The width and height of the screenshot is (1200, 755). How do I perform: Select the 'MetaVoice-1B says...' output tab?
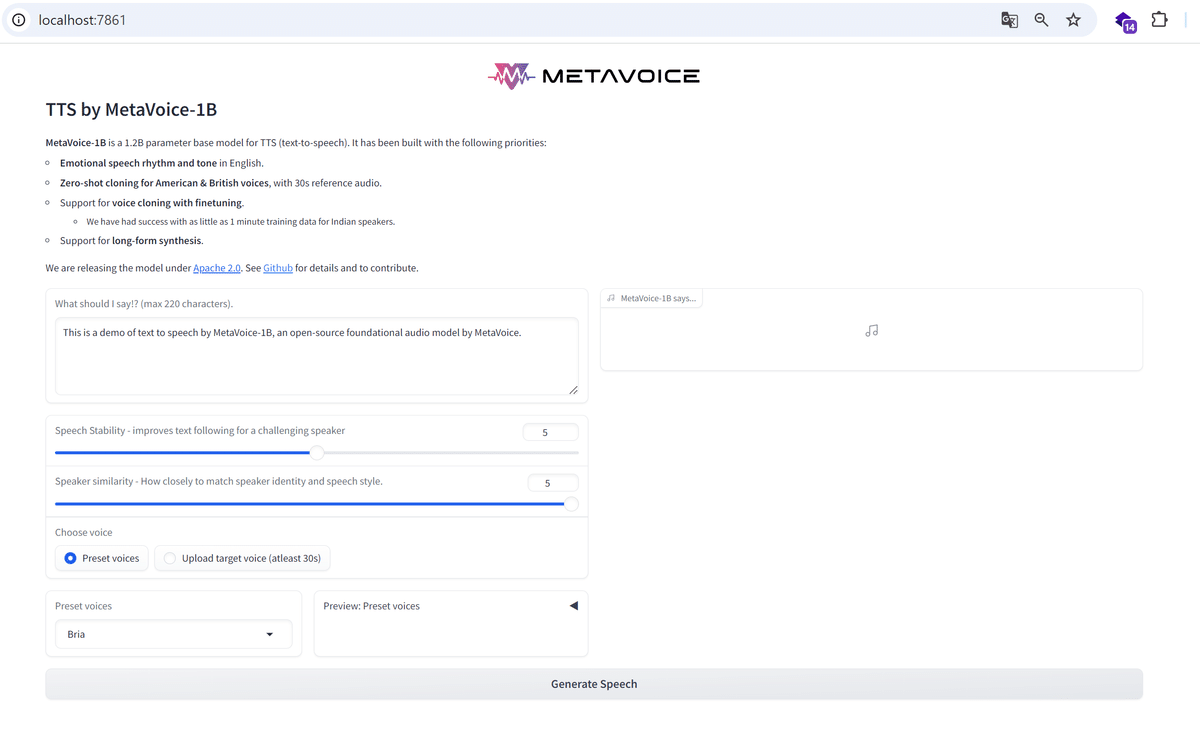[652, 297]
